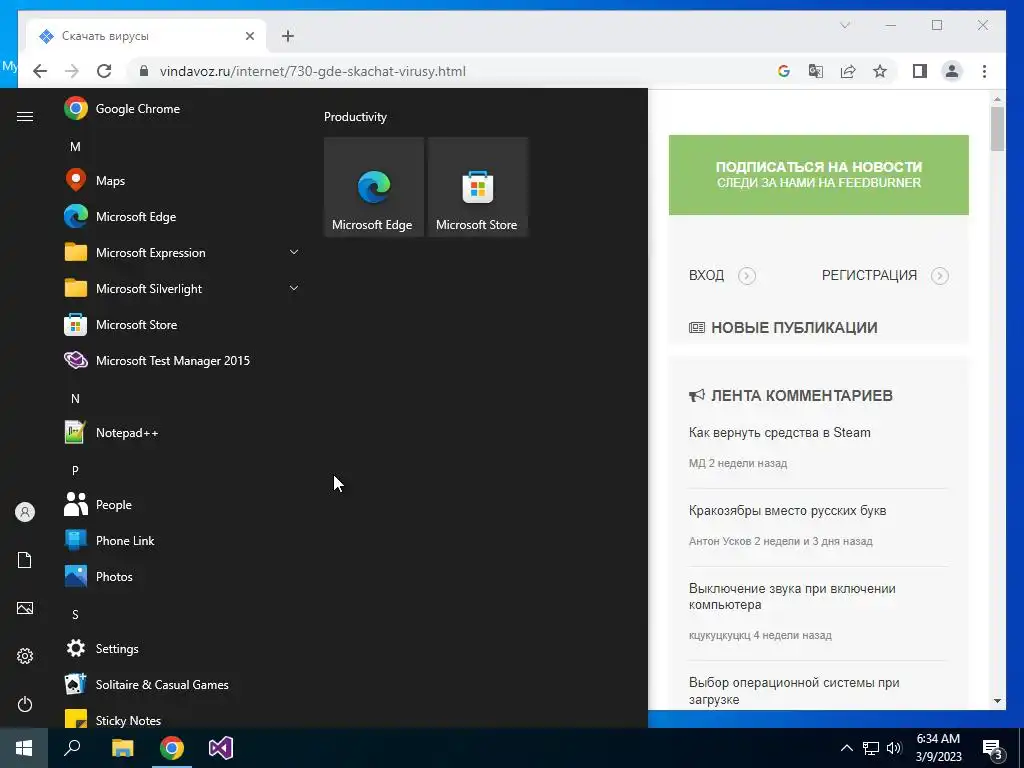Screen dimensions: 1024x768
Task: Click the clock showing 6:34 AM
Action: 938,739
